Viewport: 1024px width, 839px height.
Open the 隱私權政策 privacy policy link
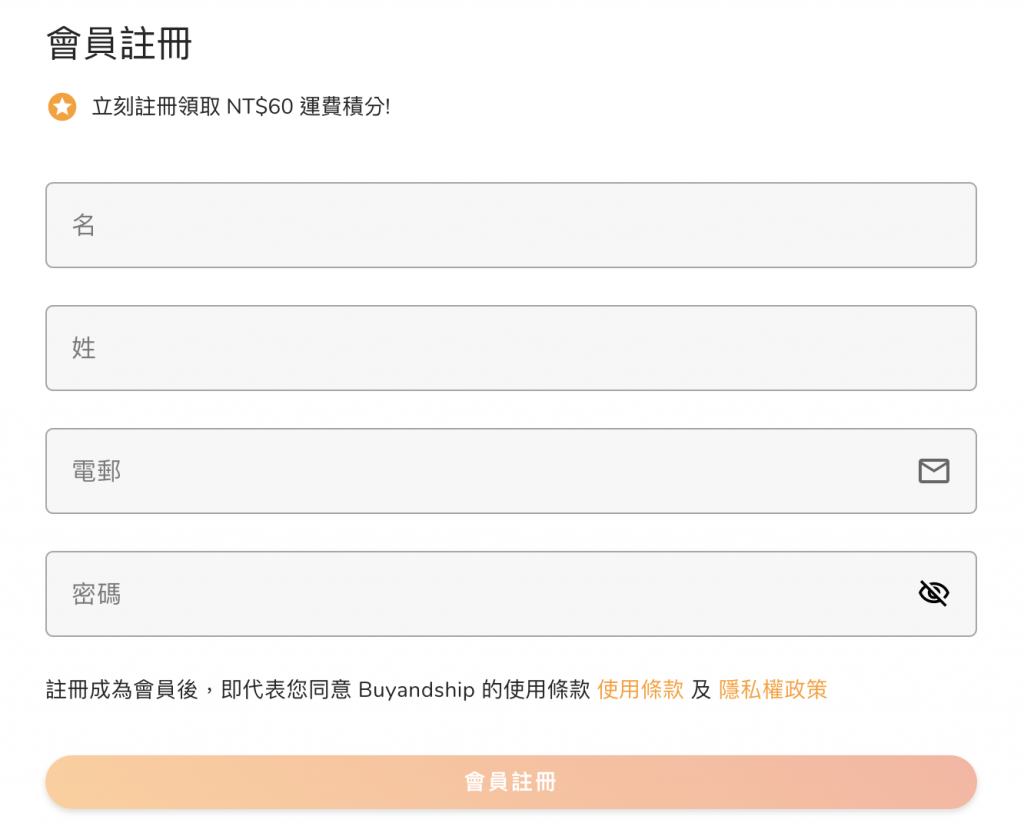[x=773, y=690]
